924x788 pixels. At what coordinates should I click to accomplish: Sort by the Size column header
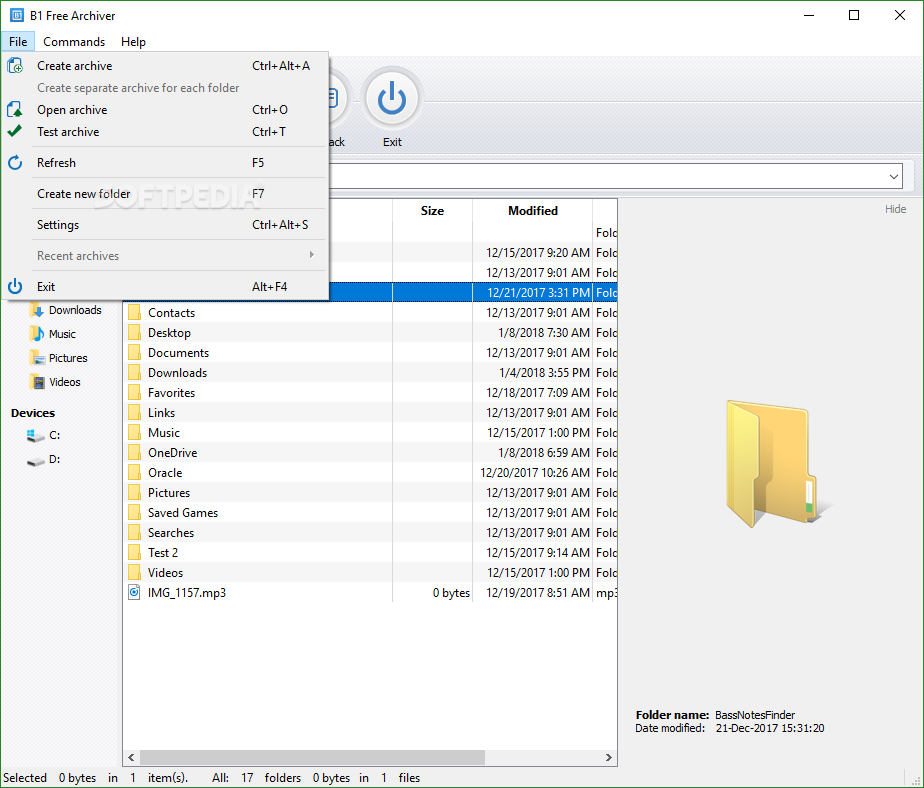(x=432, y=211)
